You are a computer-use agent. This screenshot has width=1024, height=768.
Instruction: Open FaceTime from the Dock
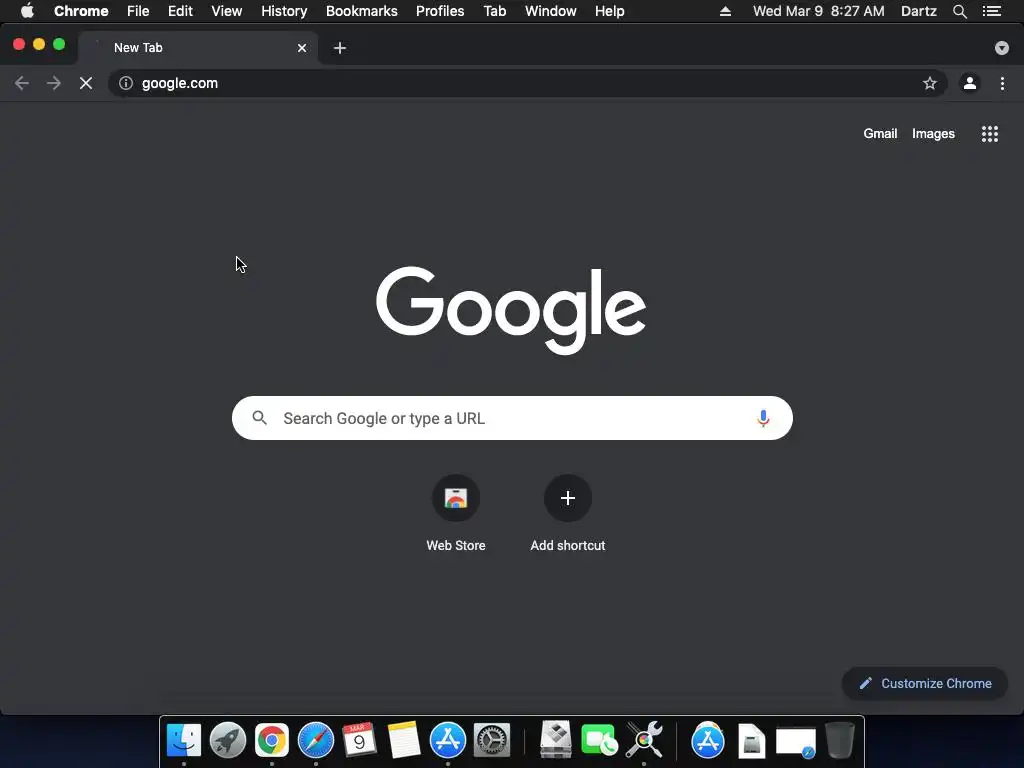(x=599, y=741)
